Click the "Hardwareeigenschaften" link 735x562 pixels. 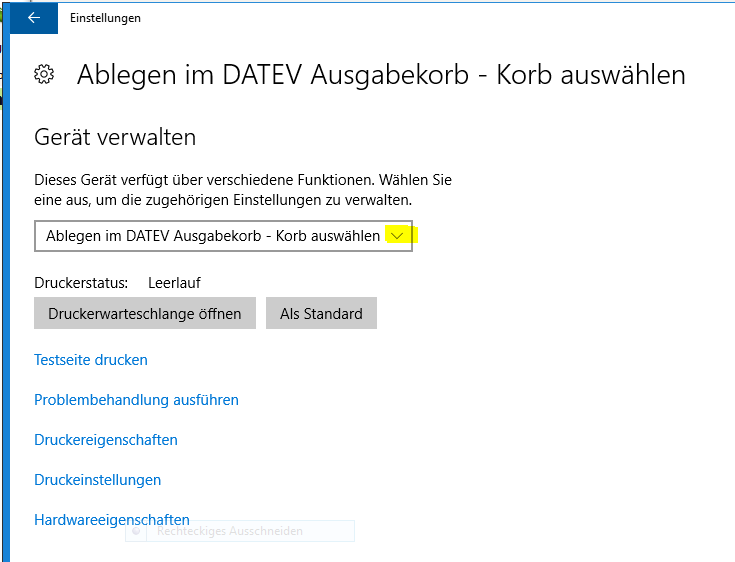point(112,520)
